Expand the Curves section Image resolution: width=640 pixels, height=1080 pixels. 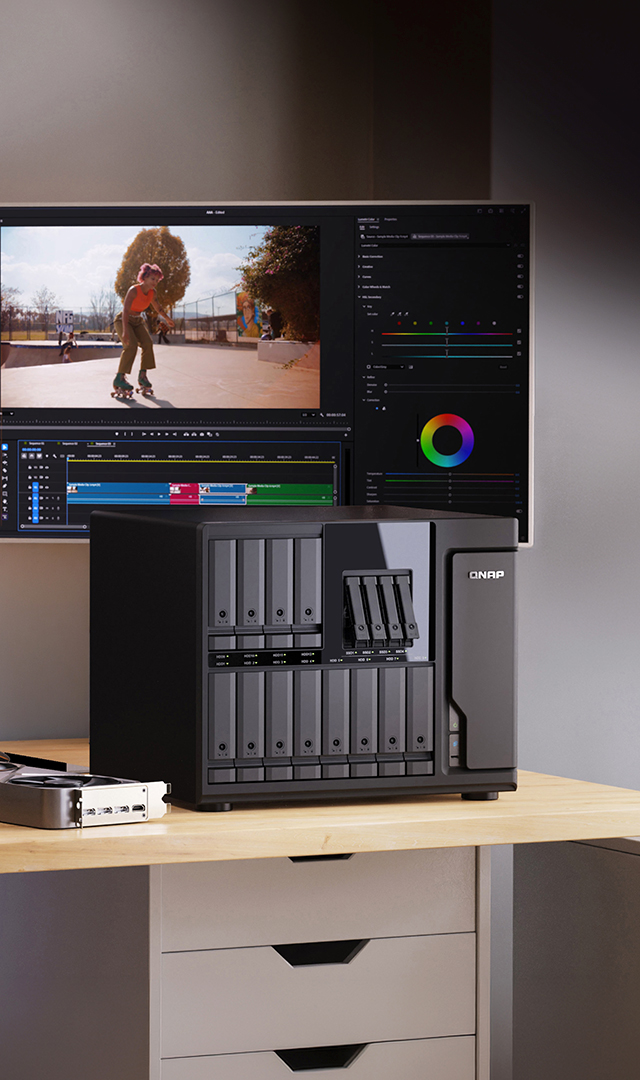359,277
